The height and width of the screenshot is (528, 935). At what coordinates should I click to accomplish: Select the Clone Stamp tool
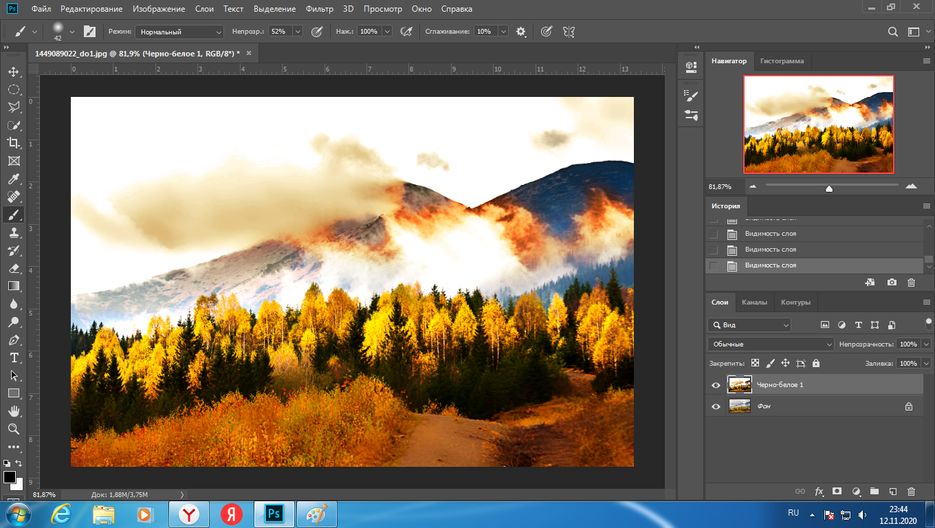pyautogui.click(x=13, y=233)
